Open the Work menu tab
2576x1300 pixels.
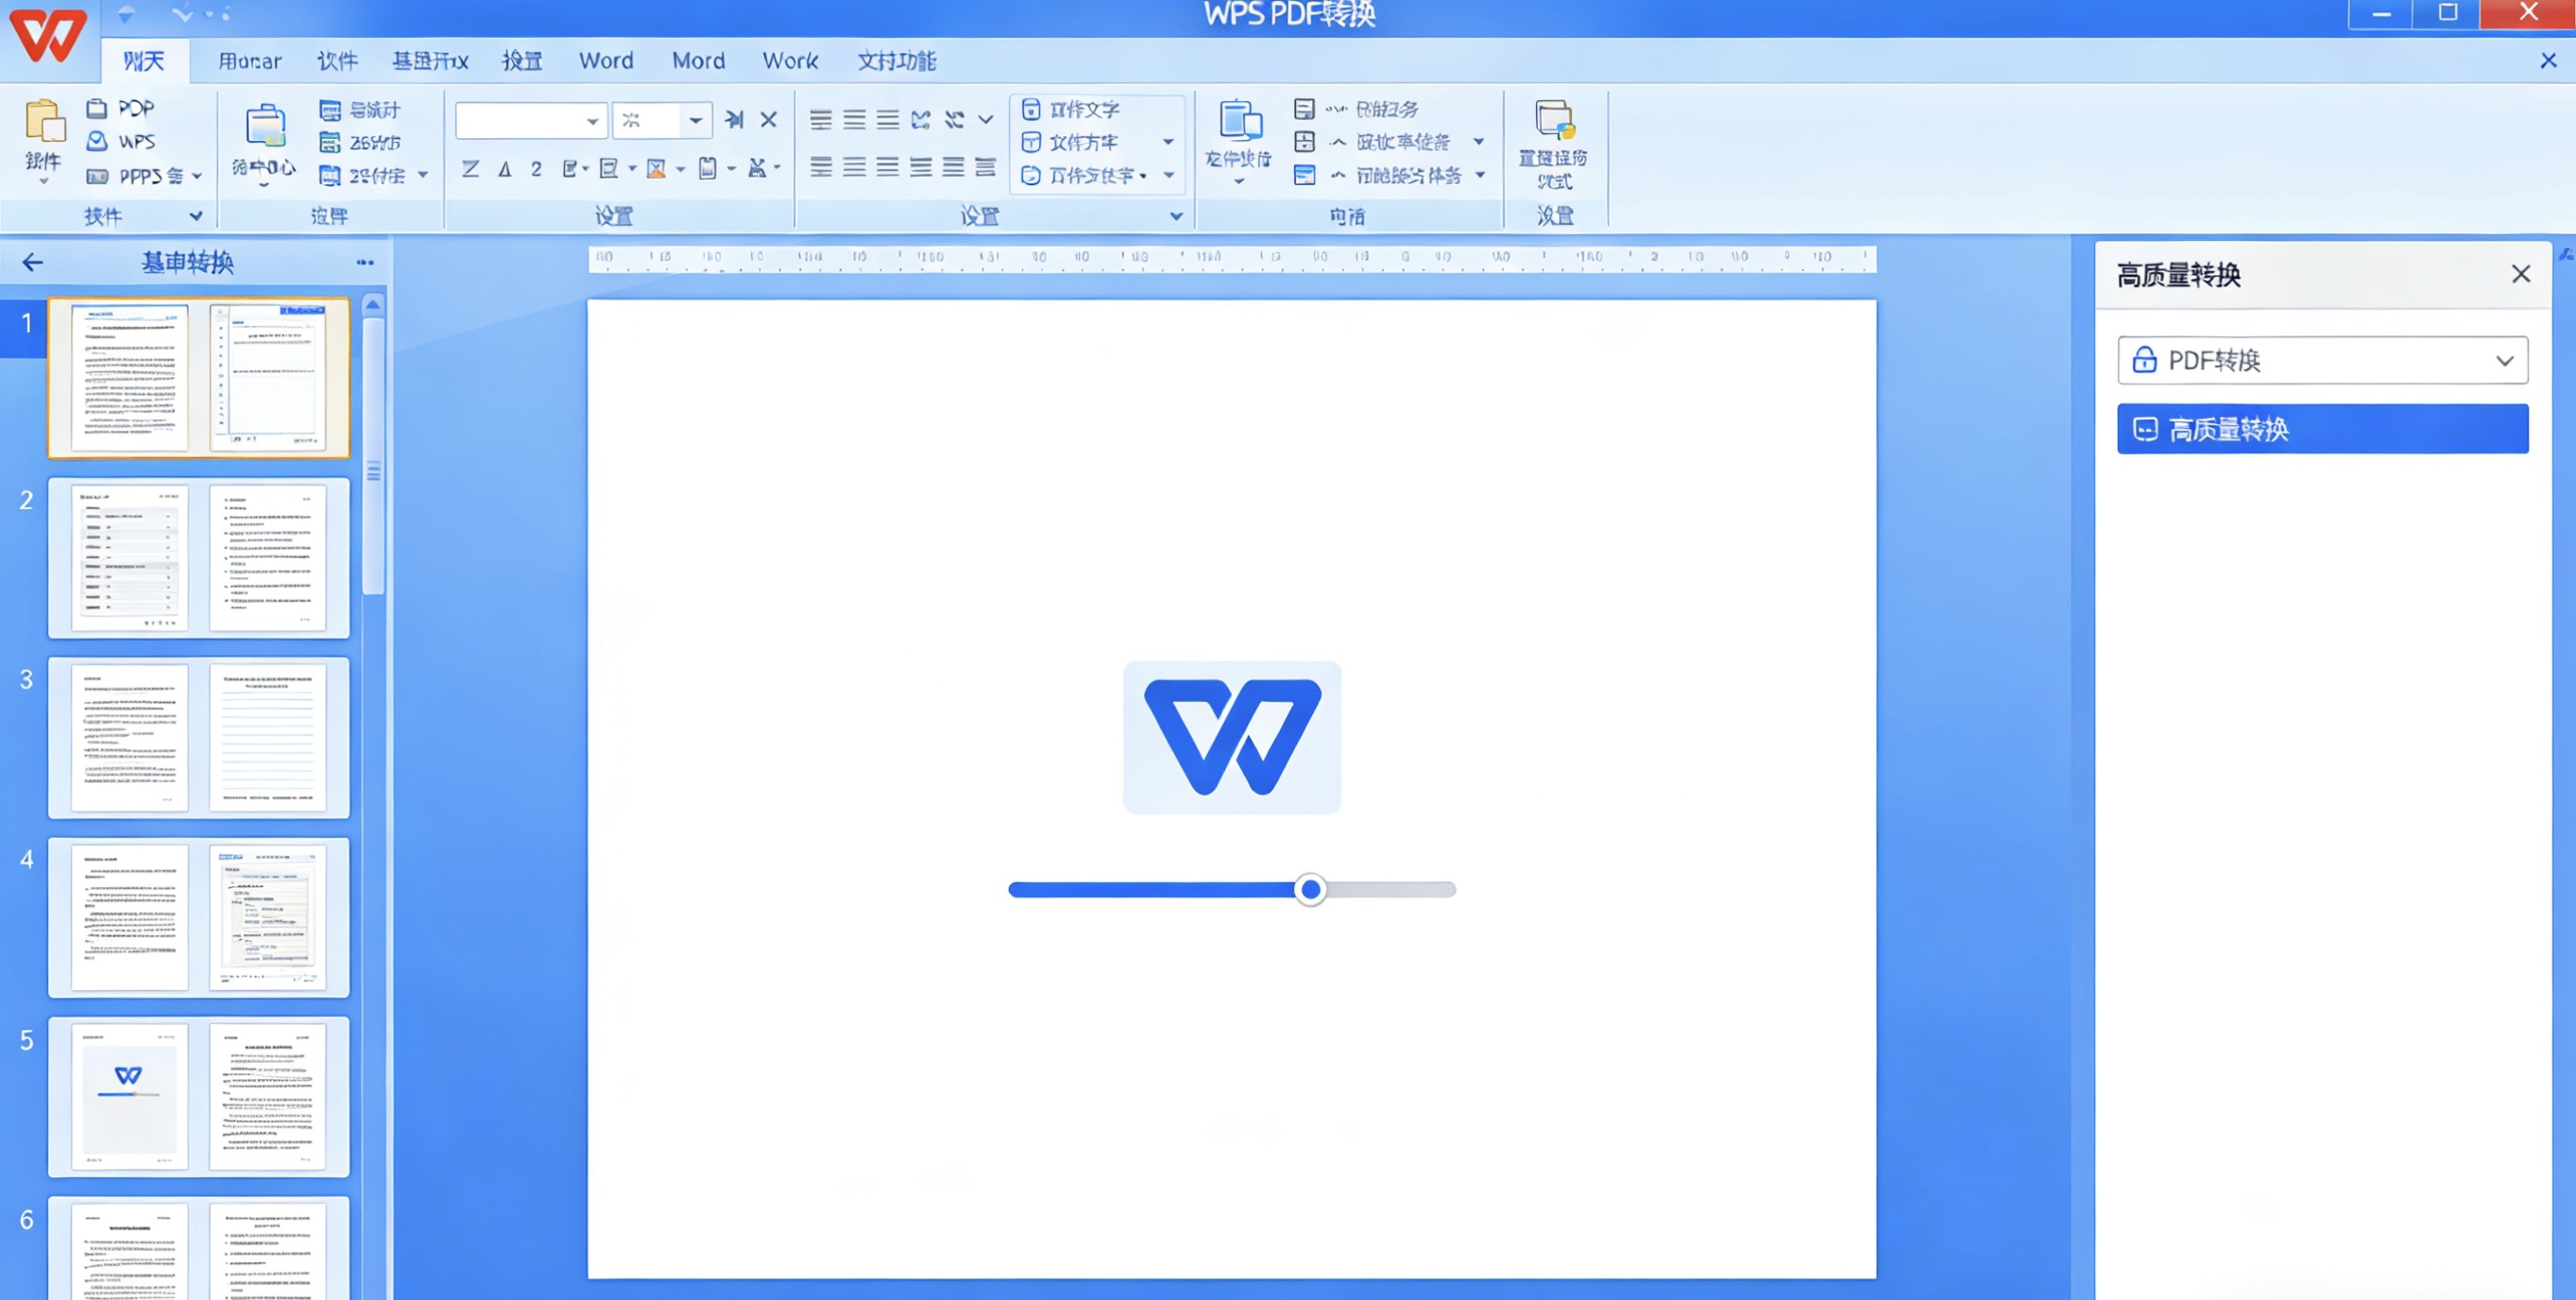pos(790,61)
